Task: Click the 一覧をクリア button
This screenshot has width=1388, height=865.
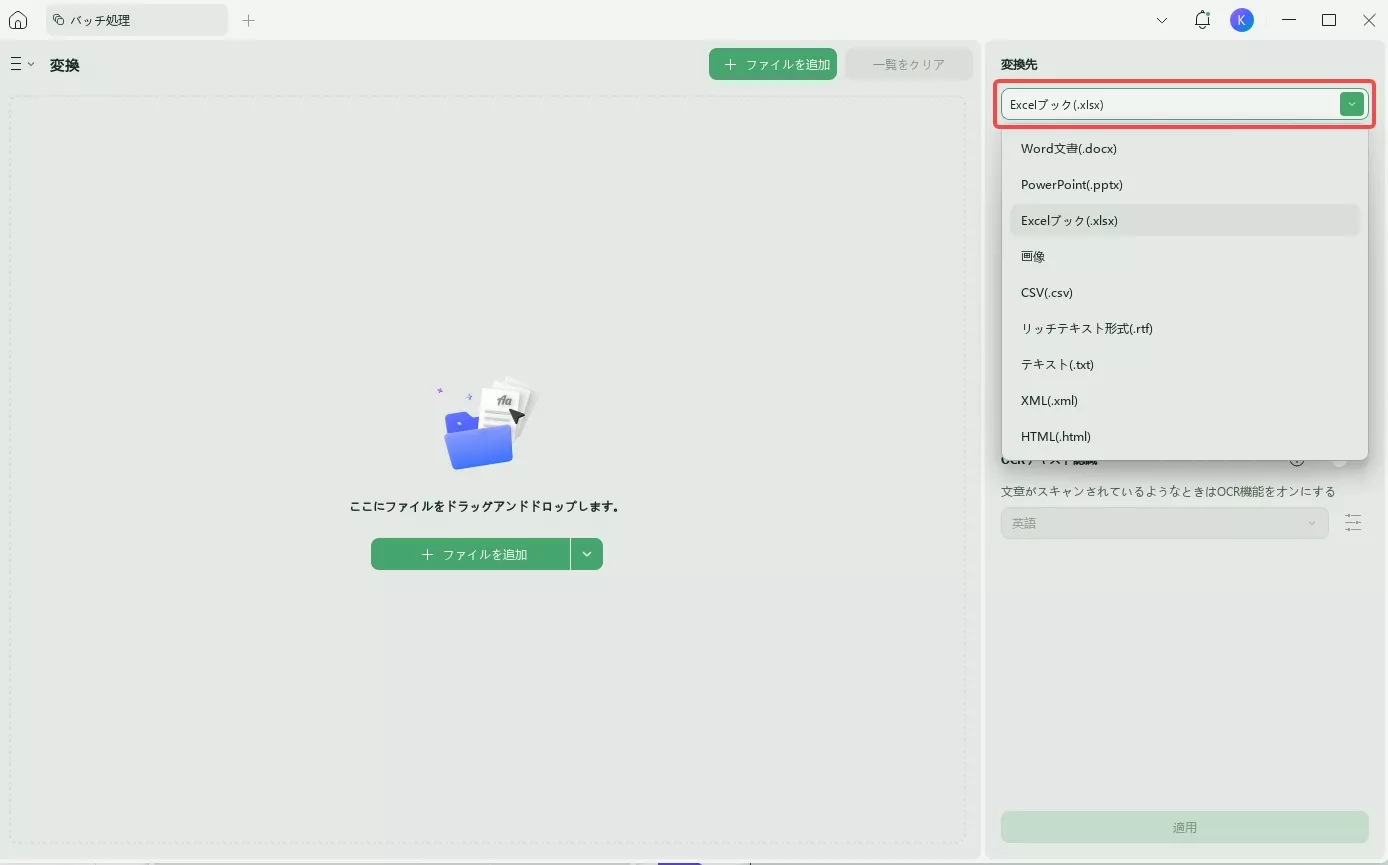Action: (909, 64)
